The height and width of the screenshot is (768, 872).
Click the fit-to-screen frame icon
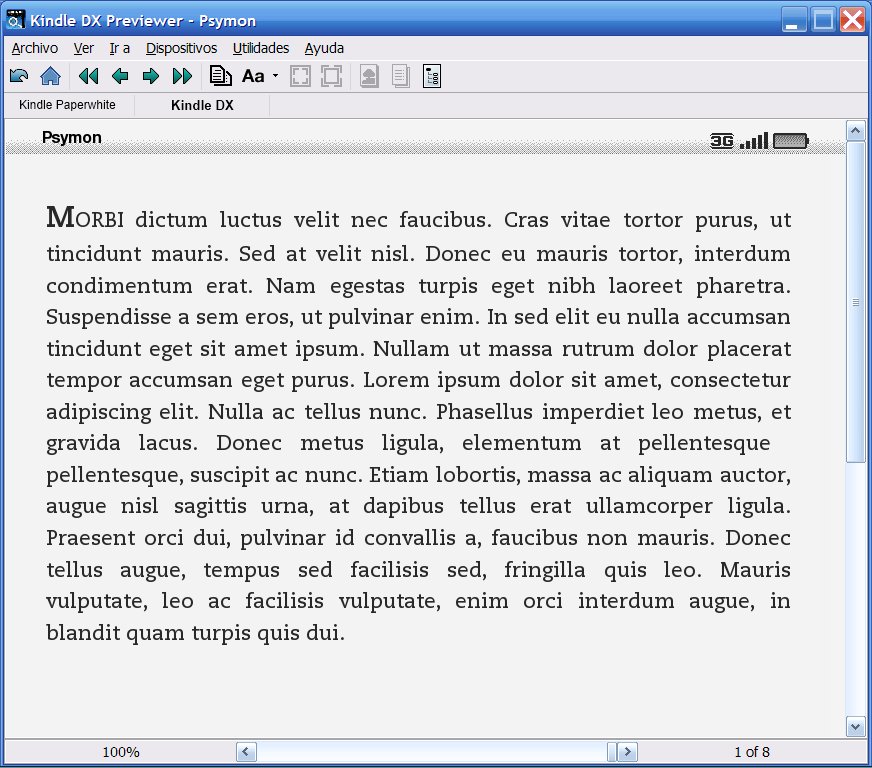coord(300,76)
